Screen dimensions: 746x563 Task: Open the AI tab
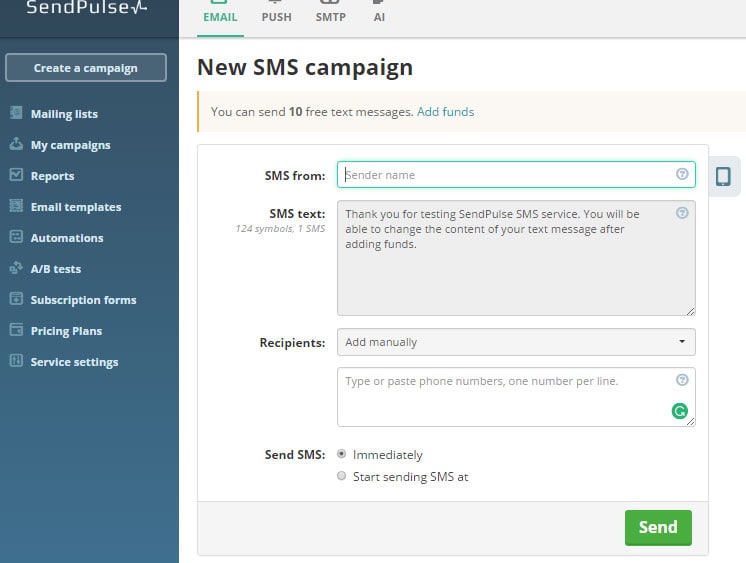pyautogui.click(x=379, y=16)
